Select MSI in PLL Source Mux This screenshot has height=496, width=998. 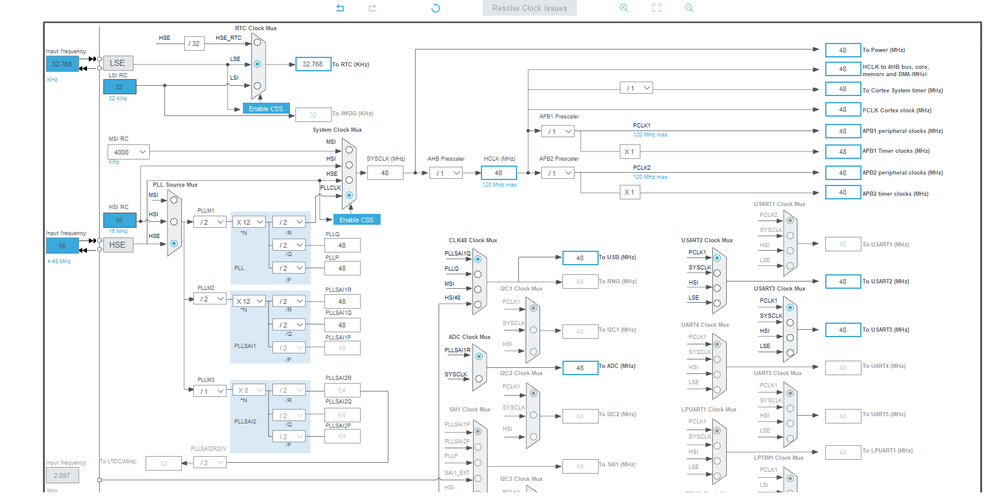click(174, 201)
